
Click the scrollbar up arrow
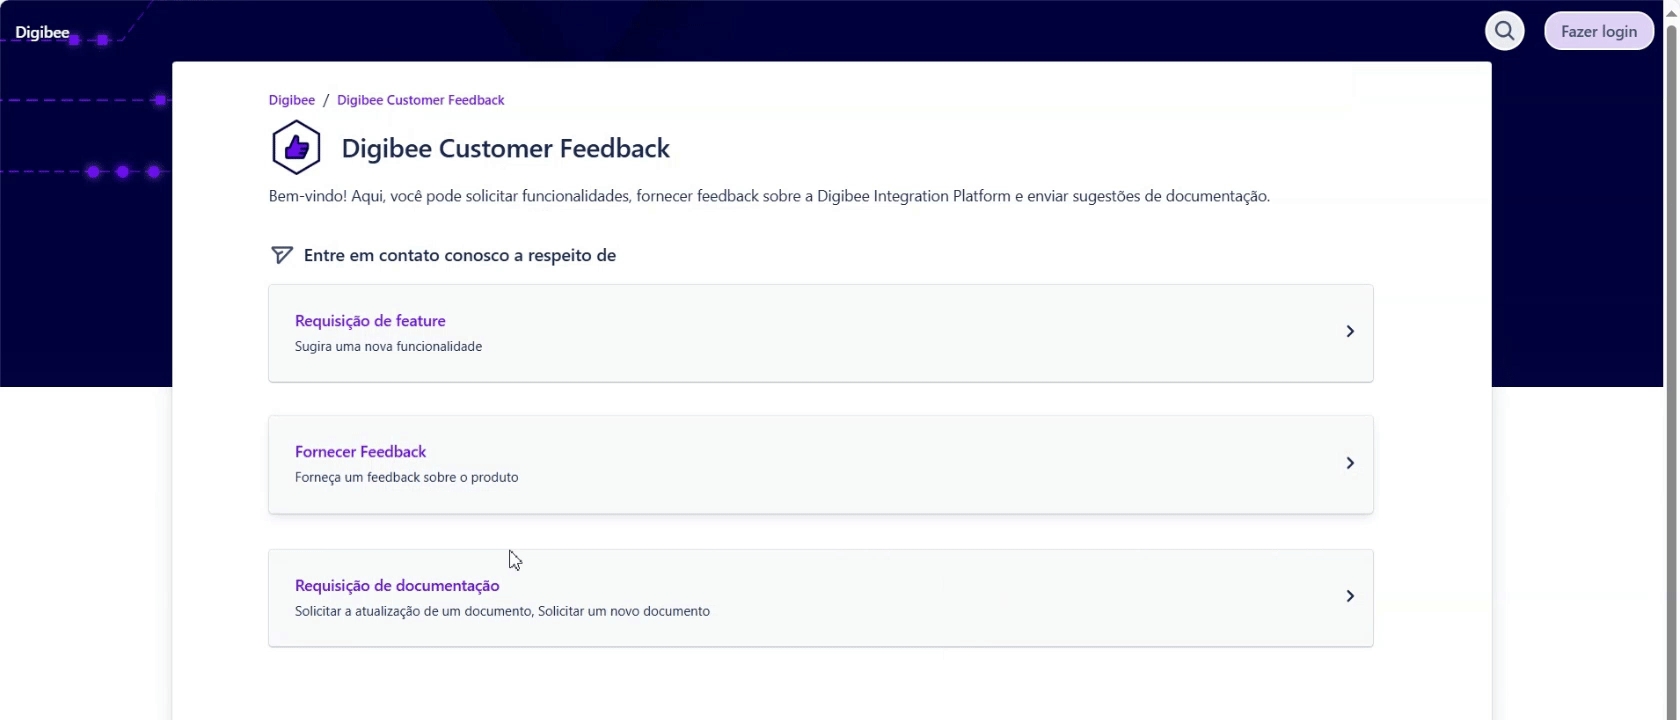(x=1671, y=8)
